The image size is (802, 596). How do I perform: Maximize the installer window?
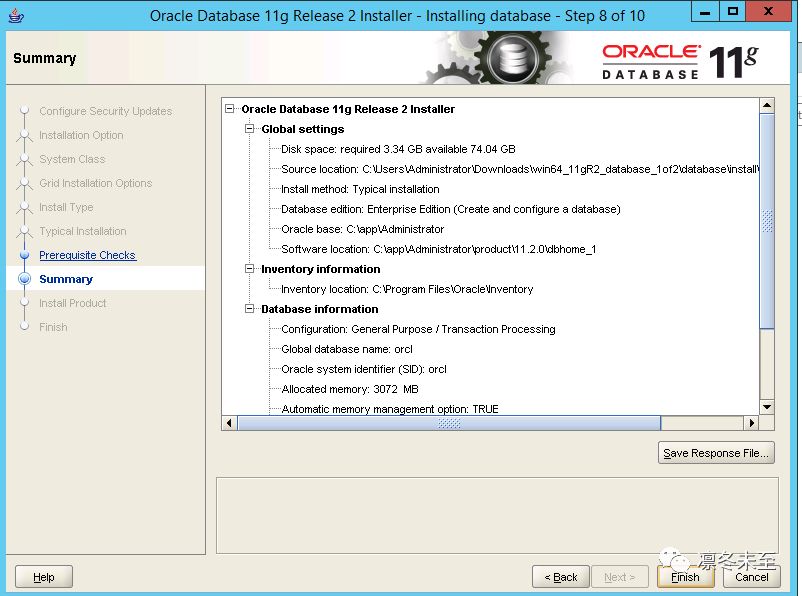click(x=732, y=11)
